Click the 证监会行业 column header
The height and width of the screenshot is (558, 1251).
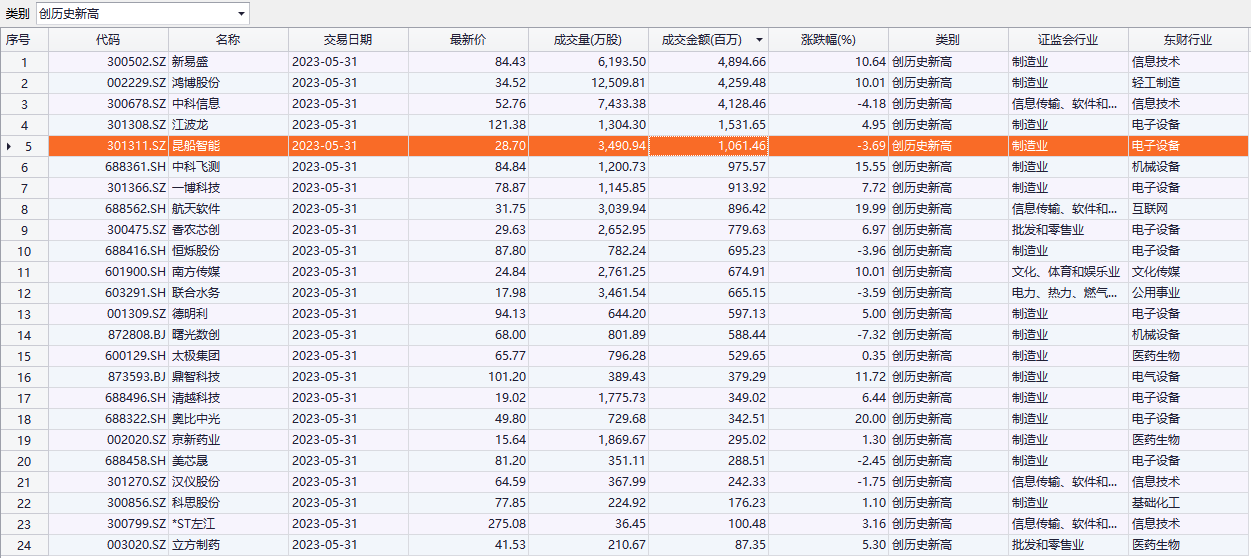point(1068,40)
